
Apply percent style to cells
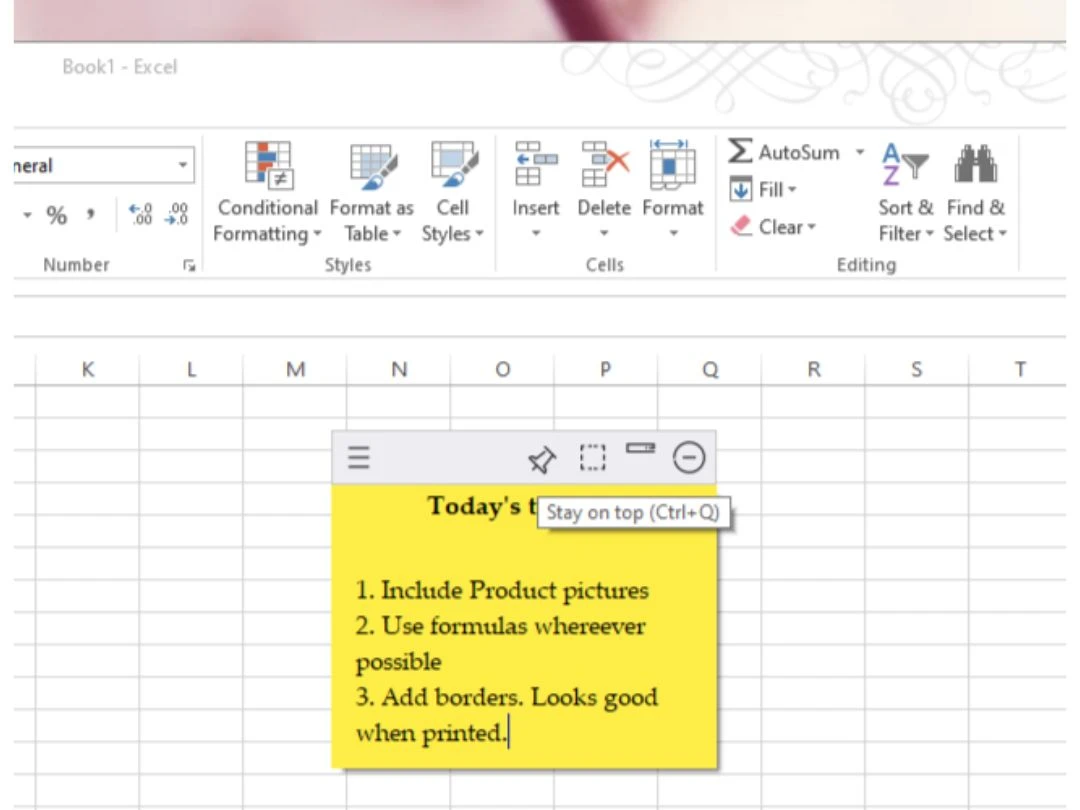[57, 215]
